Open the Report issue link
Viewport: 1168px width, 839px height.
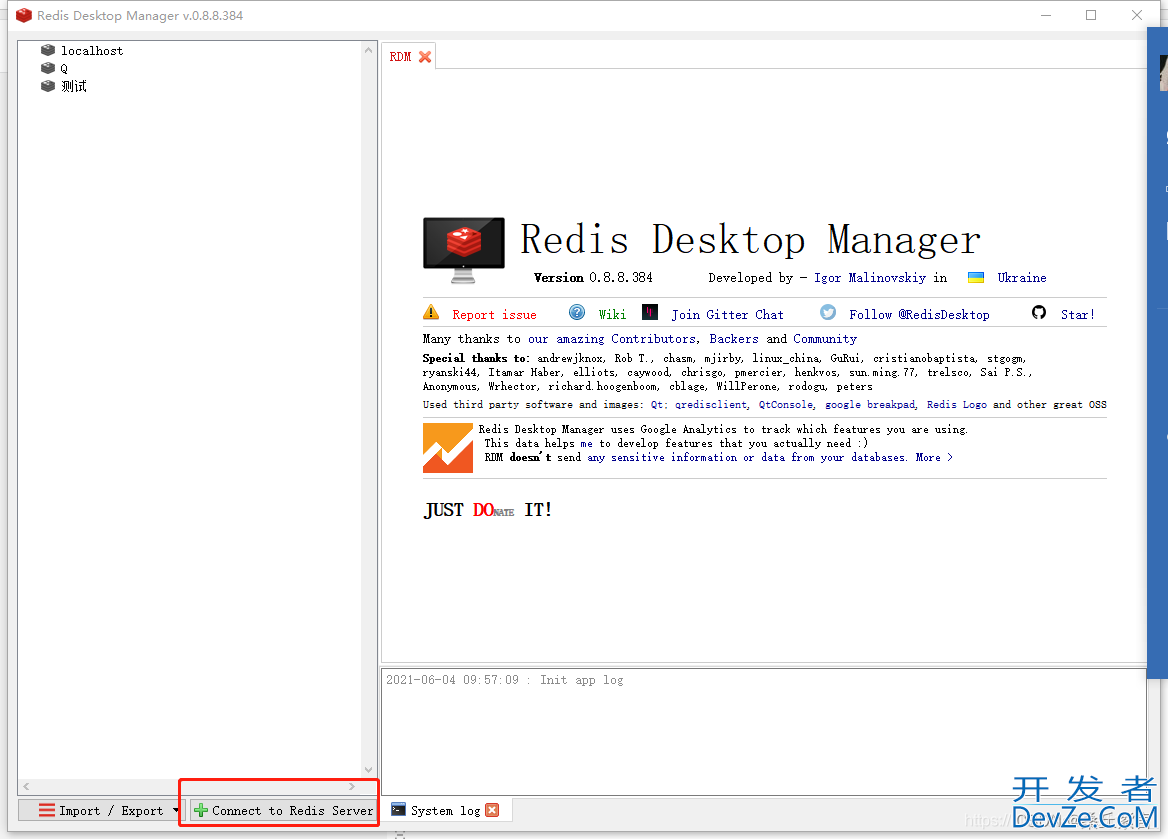tap(494, 314)
